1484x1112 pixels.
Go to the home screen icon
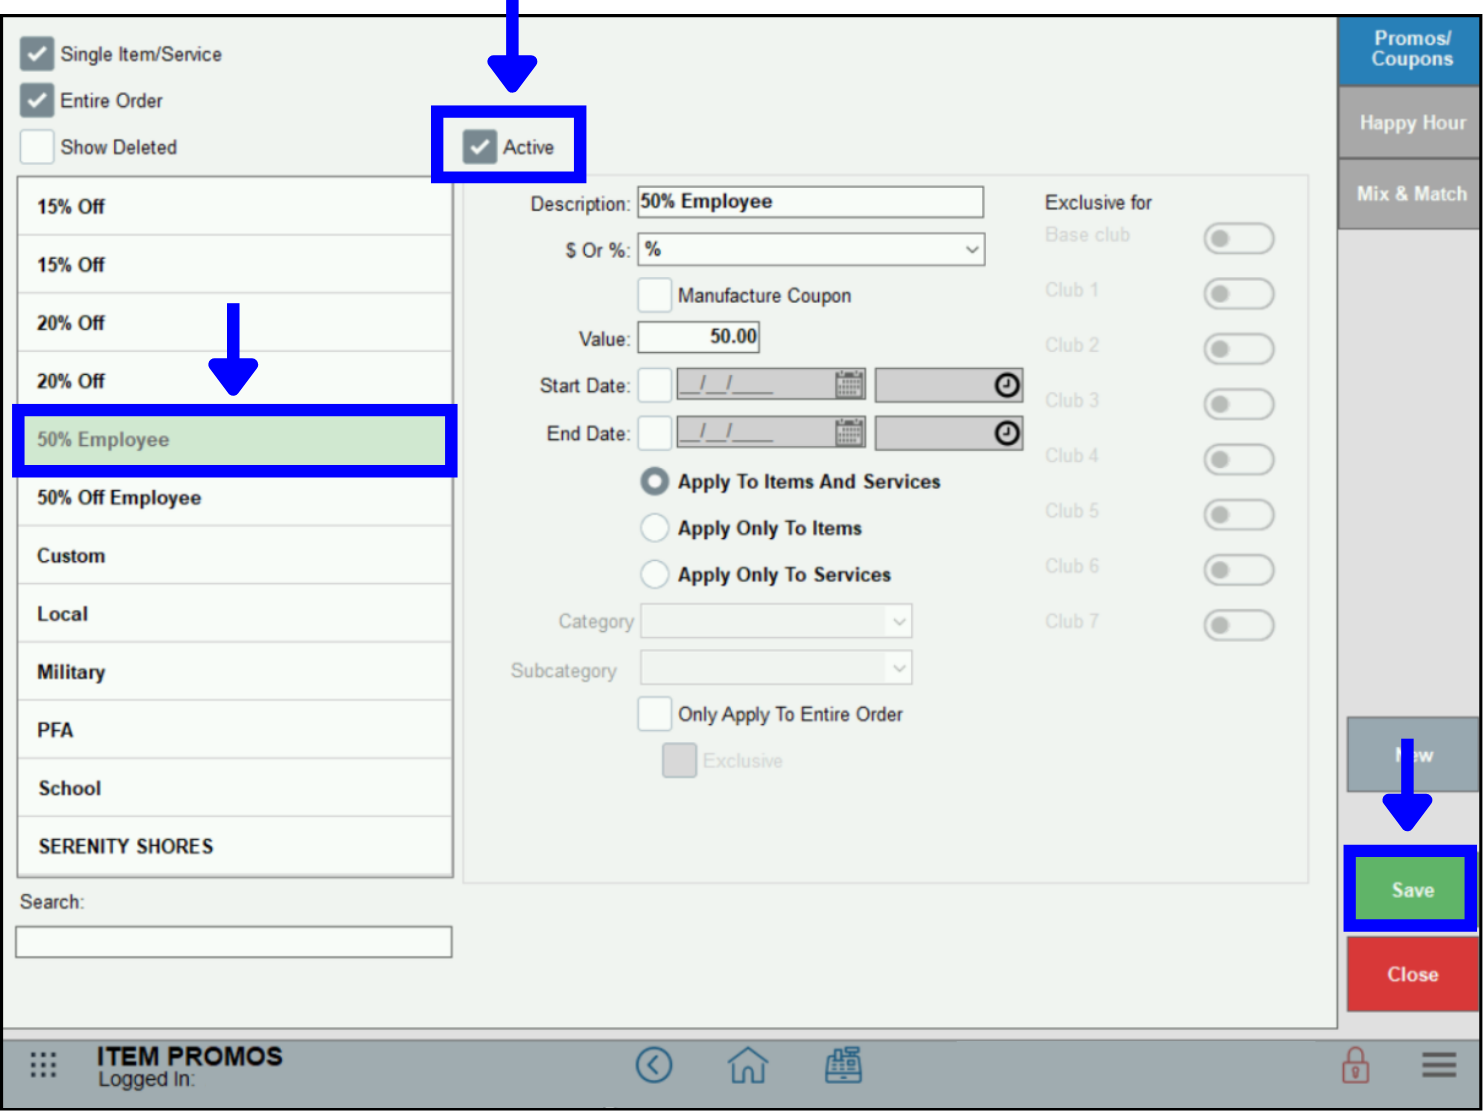(x=747, y=1065)
